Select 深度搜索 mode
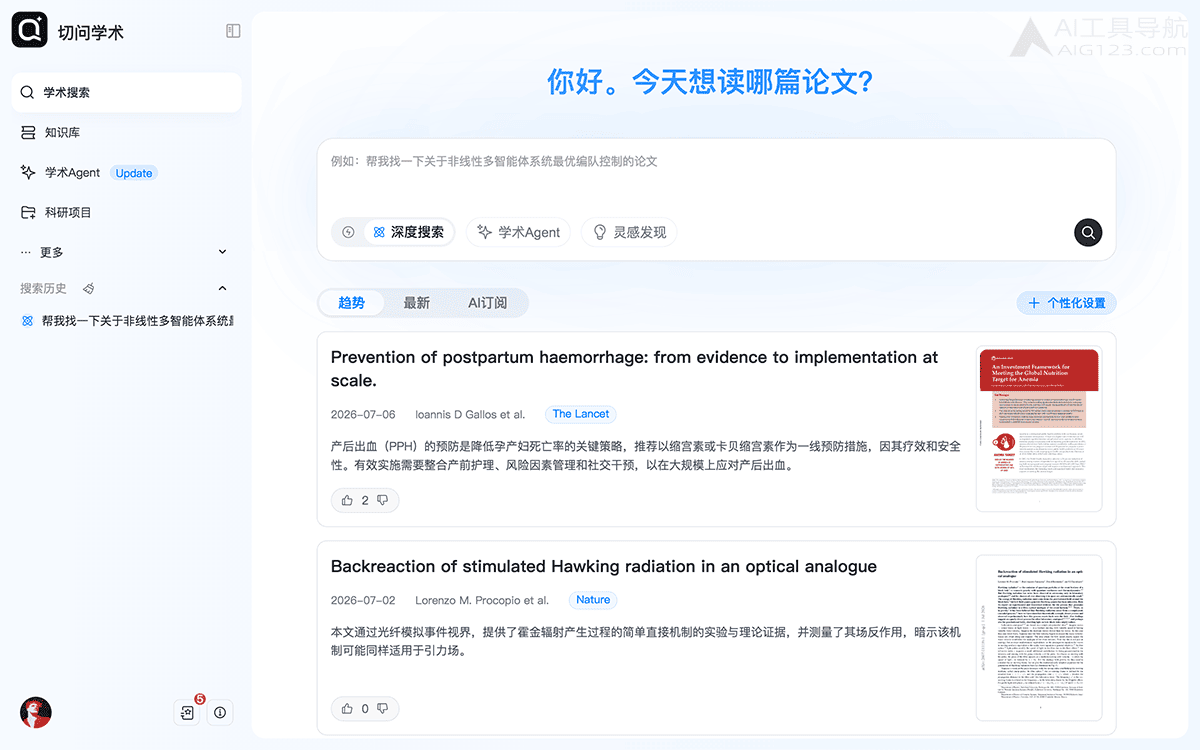Viewport: 1200px width, 750px height. coord(408,232)
